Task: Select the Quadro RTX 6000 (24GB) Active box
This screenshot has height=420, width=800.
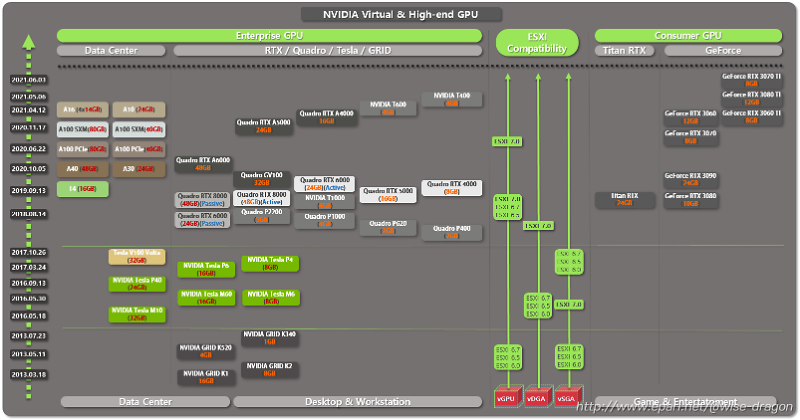Action: pyautogui.click(x=325, y=184)
